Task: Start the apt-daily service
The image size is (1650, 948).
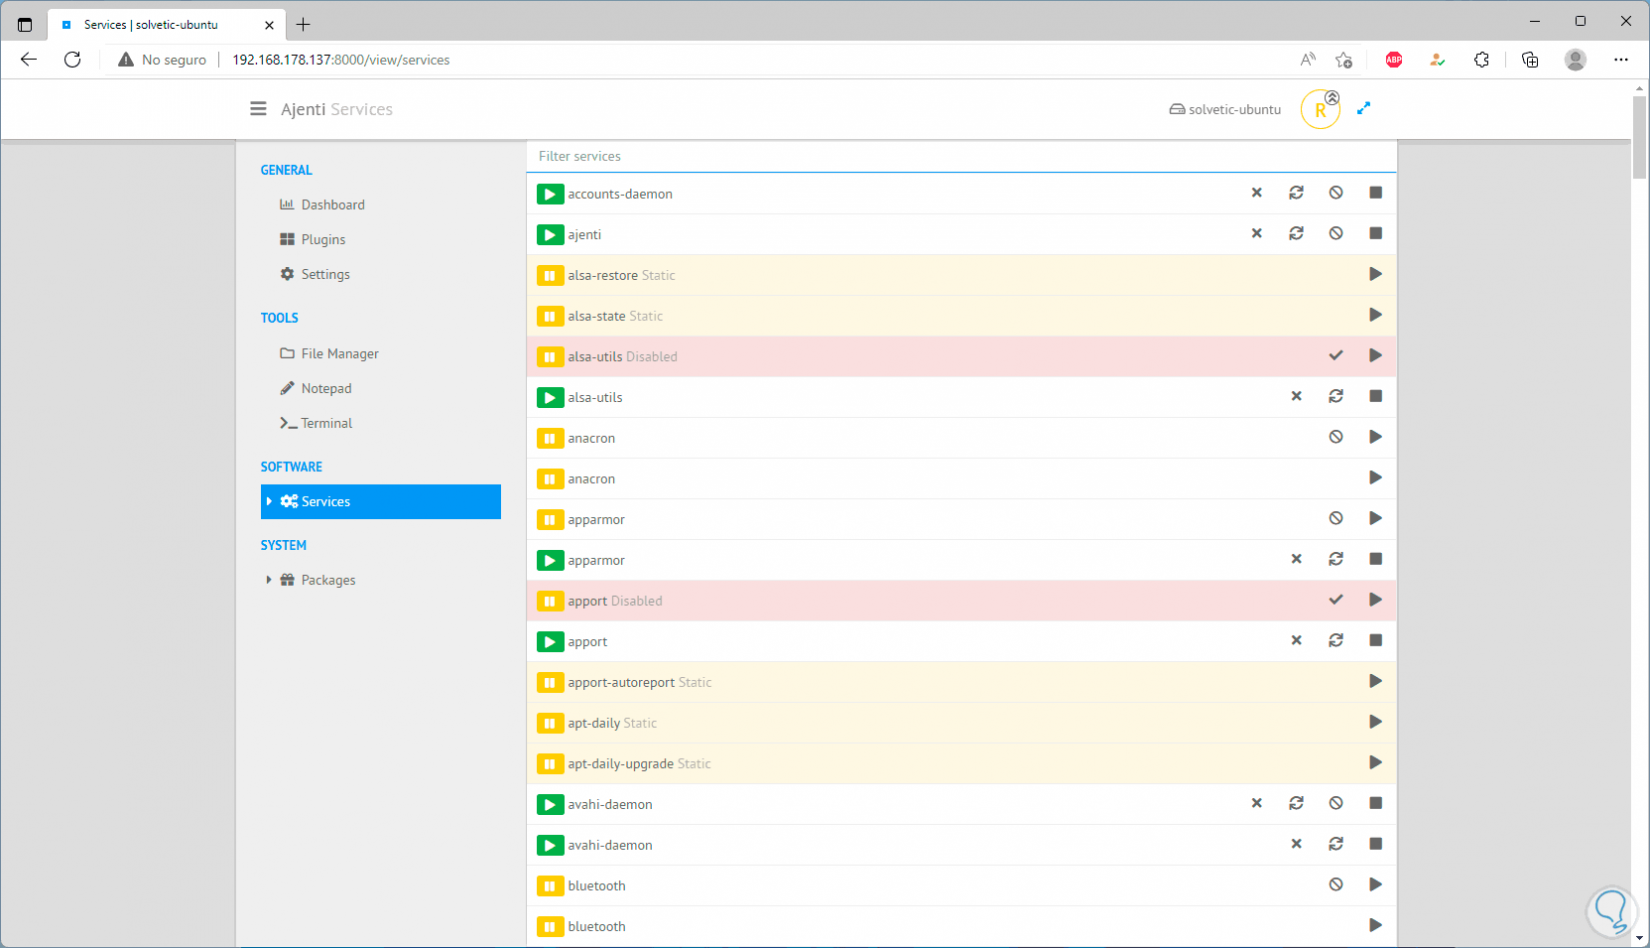Action: click(1375, 723)
